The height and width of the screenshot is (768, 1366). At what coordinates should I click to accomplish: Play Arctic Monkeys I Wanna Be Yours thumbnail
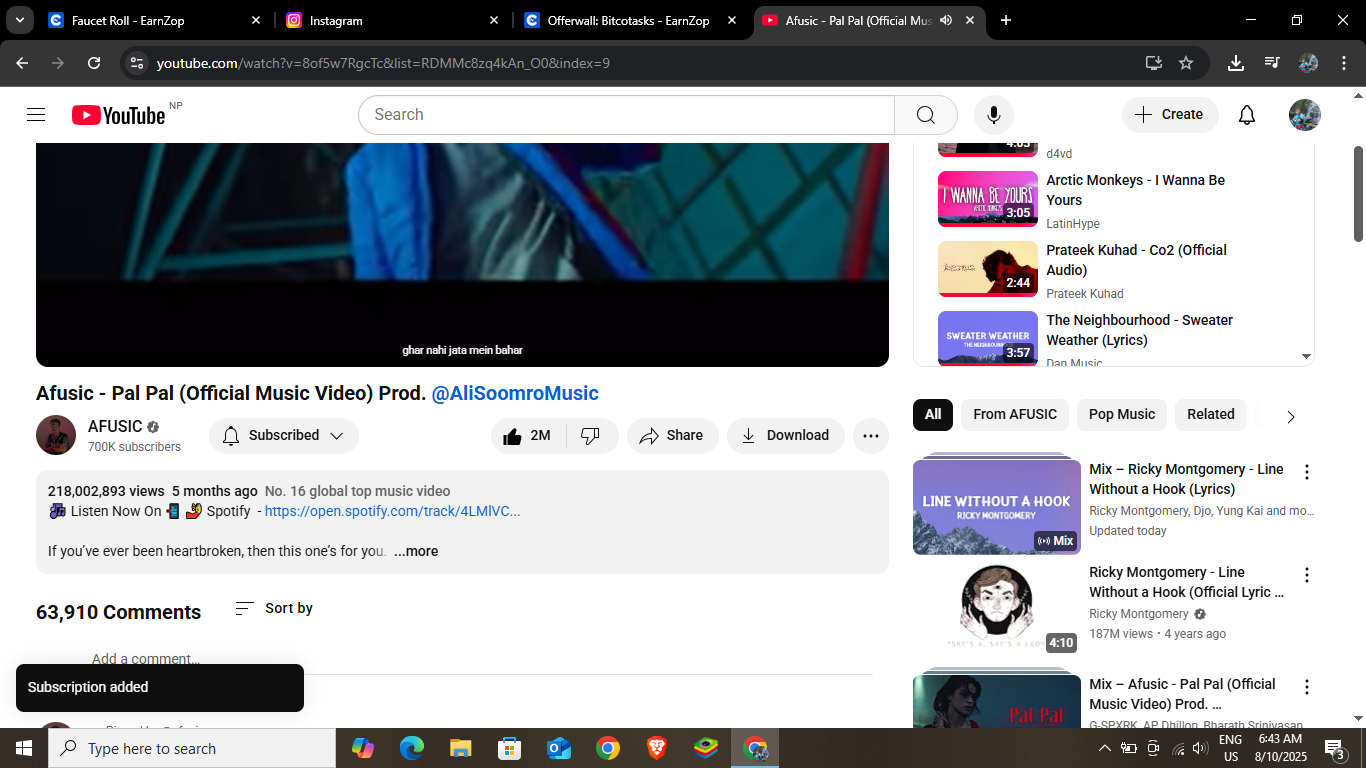[x=988, y=199]
